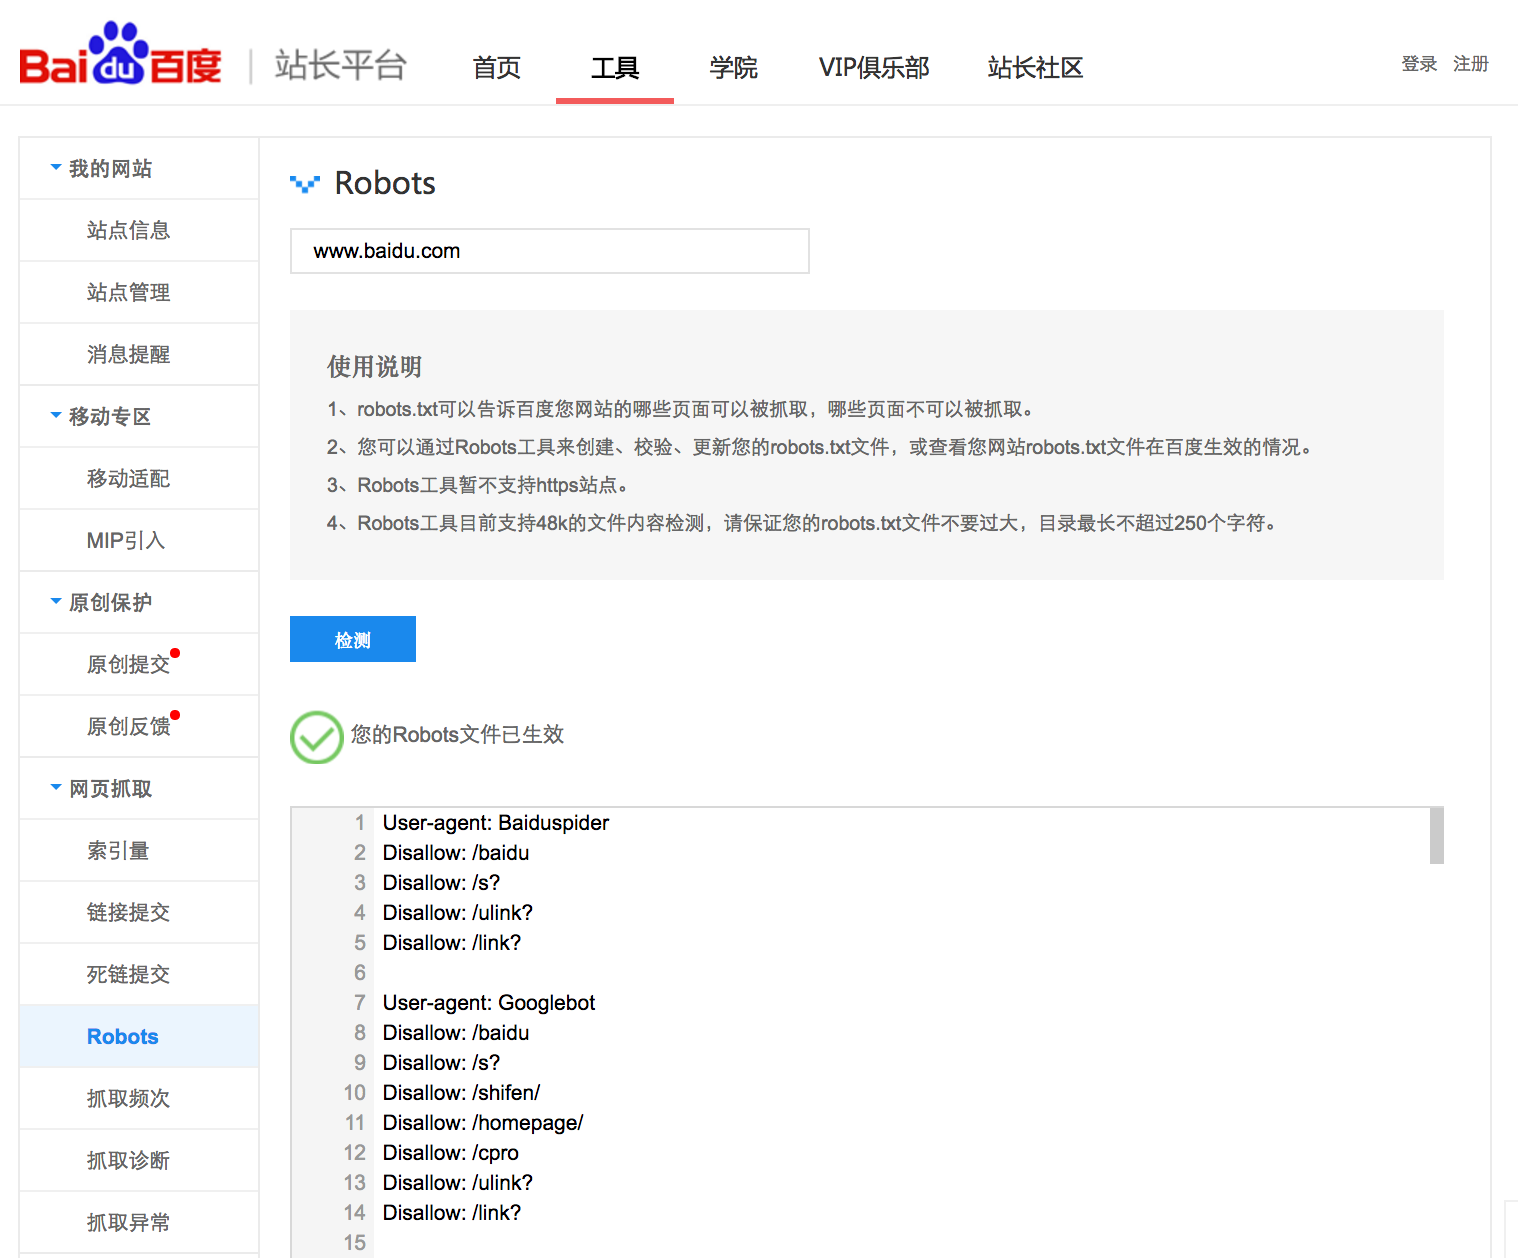
Task: Click the 站长平台 title text
Action: click(341, 65)
